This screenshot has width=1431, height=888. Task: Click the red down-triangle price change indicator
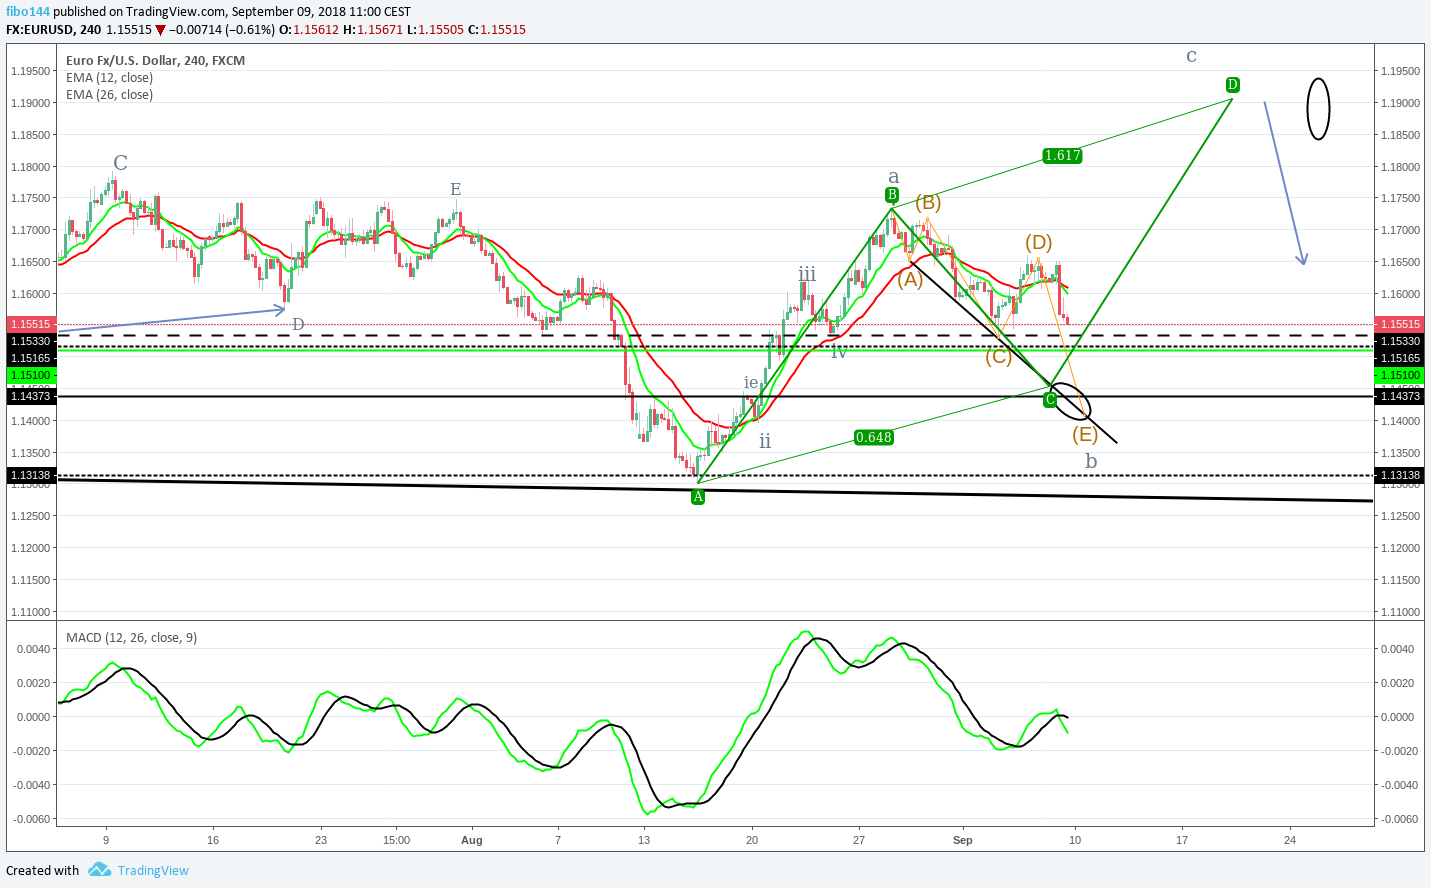pyautogui.click(x=160, y=30)
